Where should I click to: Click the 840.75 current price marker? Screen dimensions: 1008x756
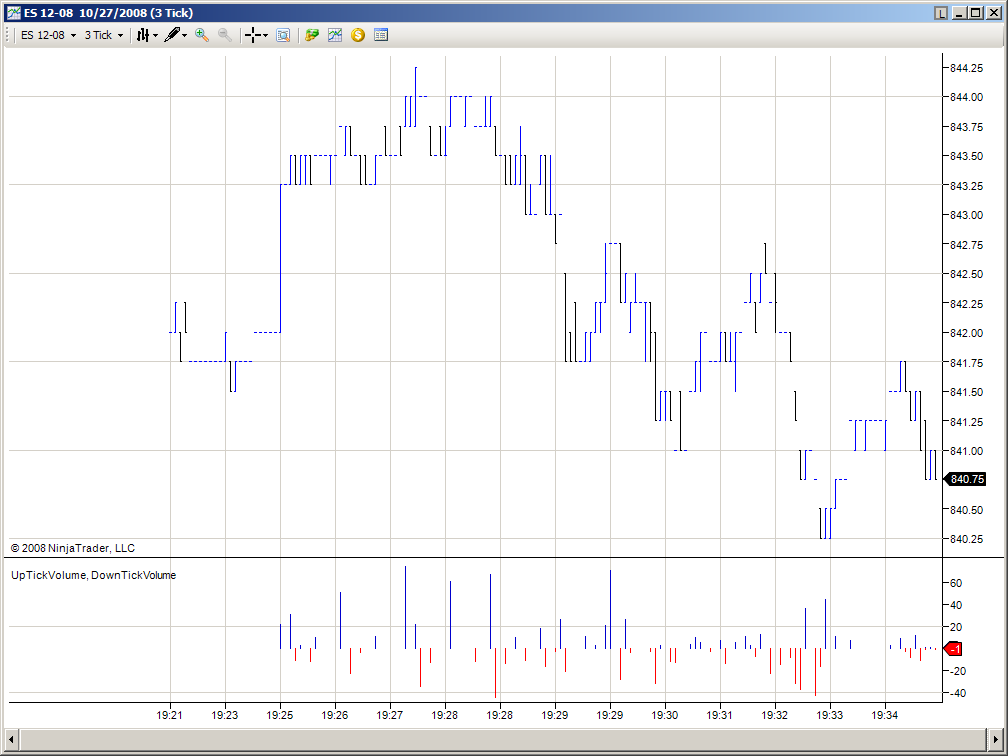pyautogui.click(x=964, y=479)
